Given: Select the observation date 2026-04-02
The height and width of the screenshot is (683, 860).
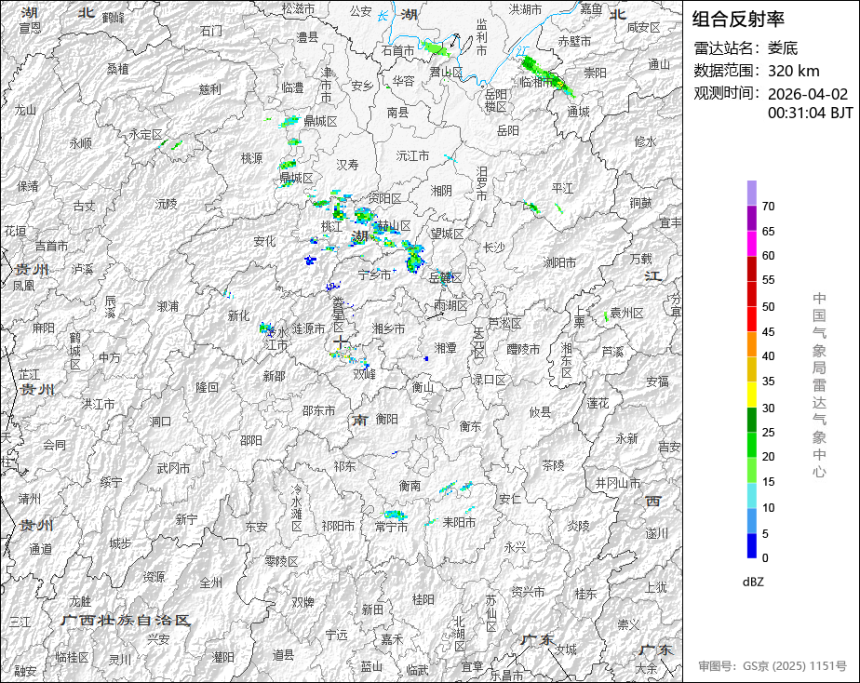Looking at the screenshot, I should [808, 94].
